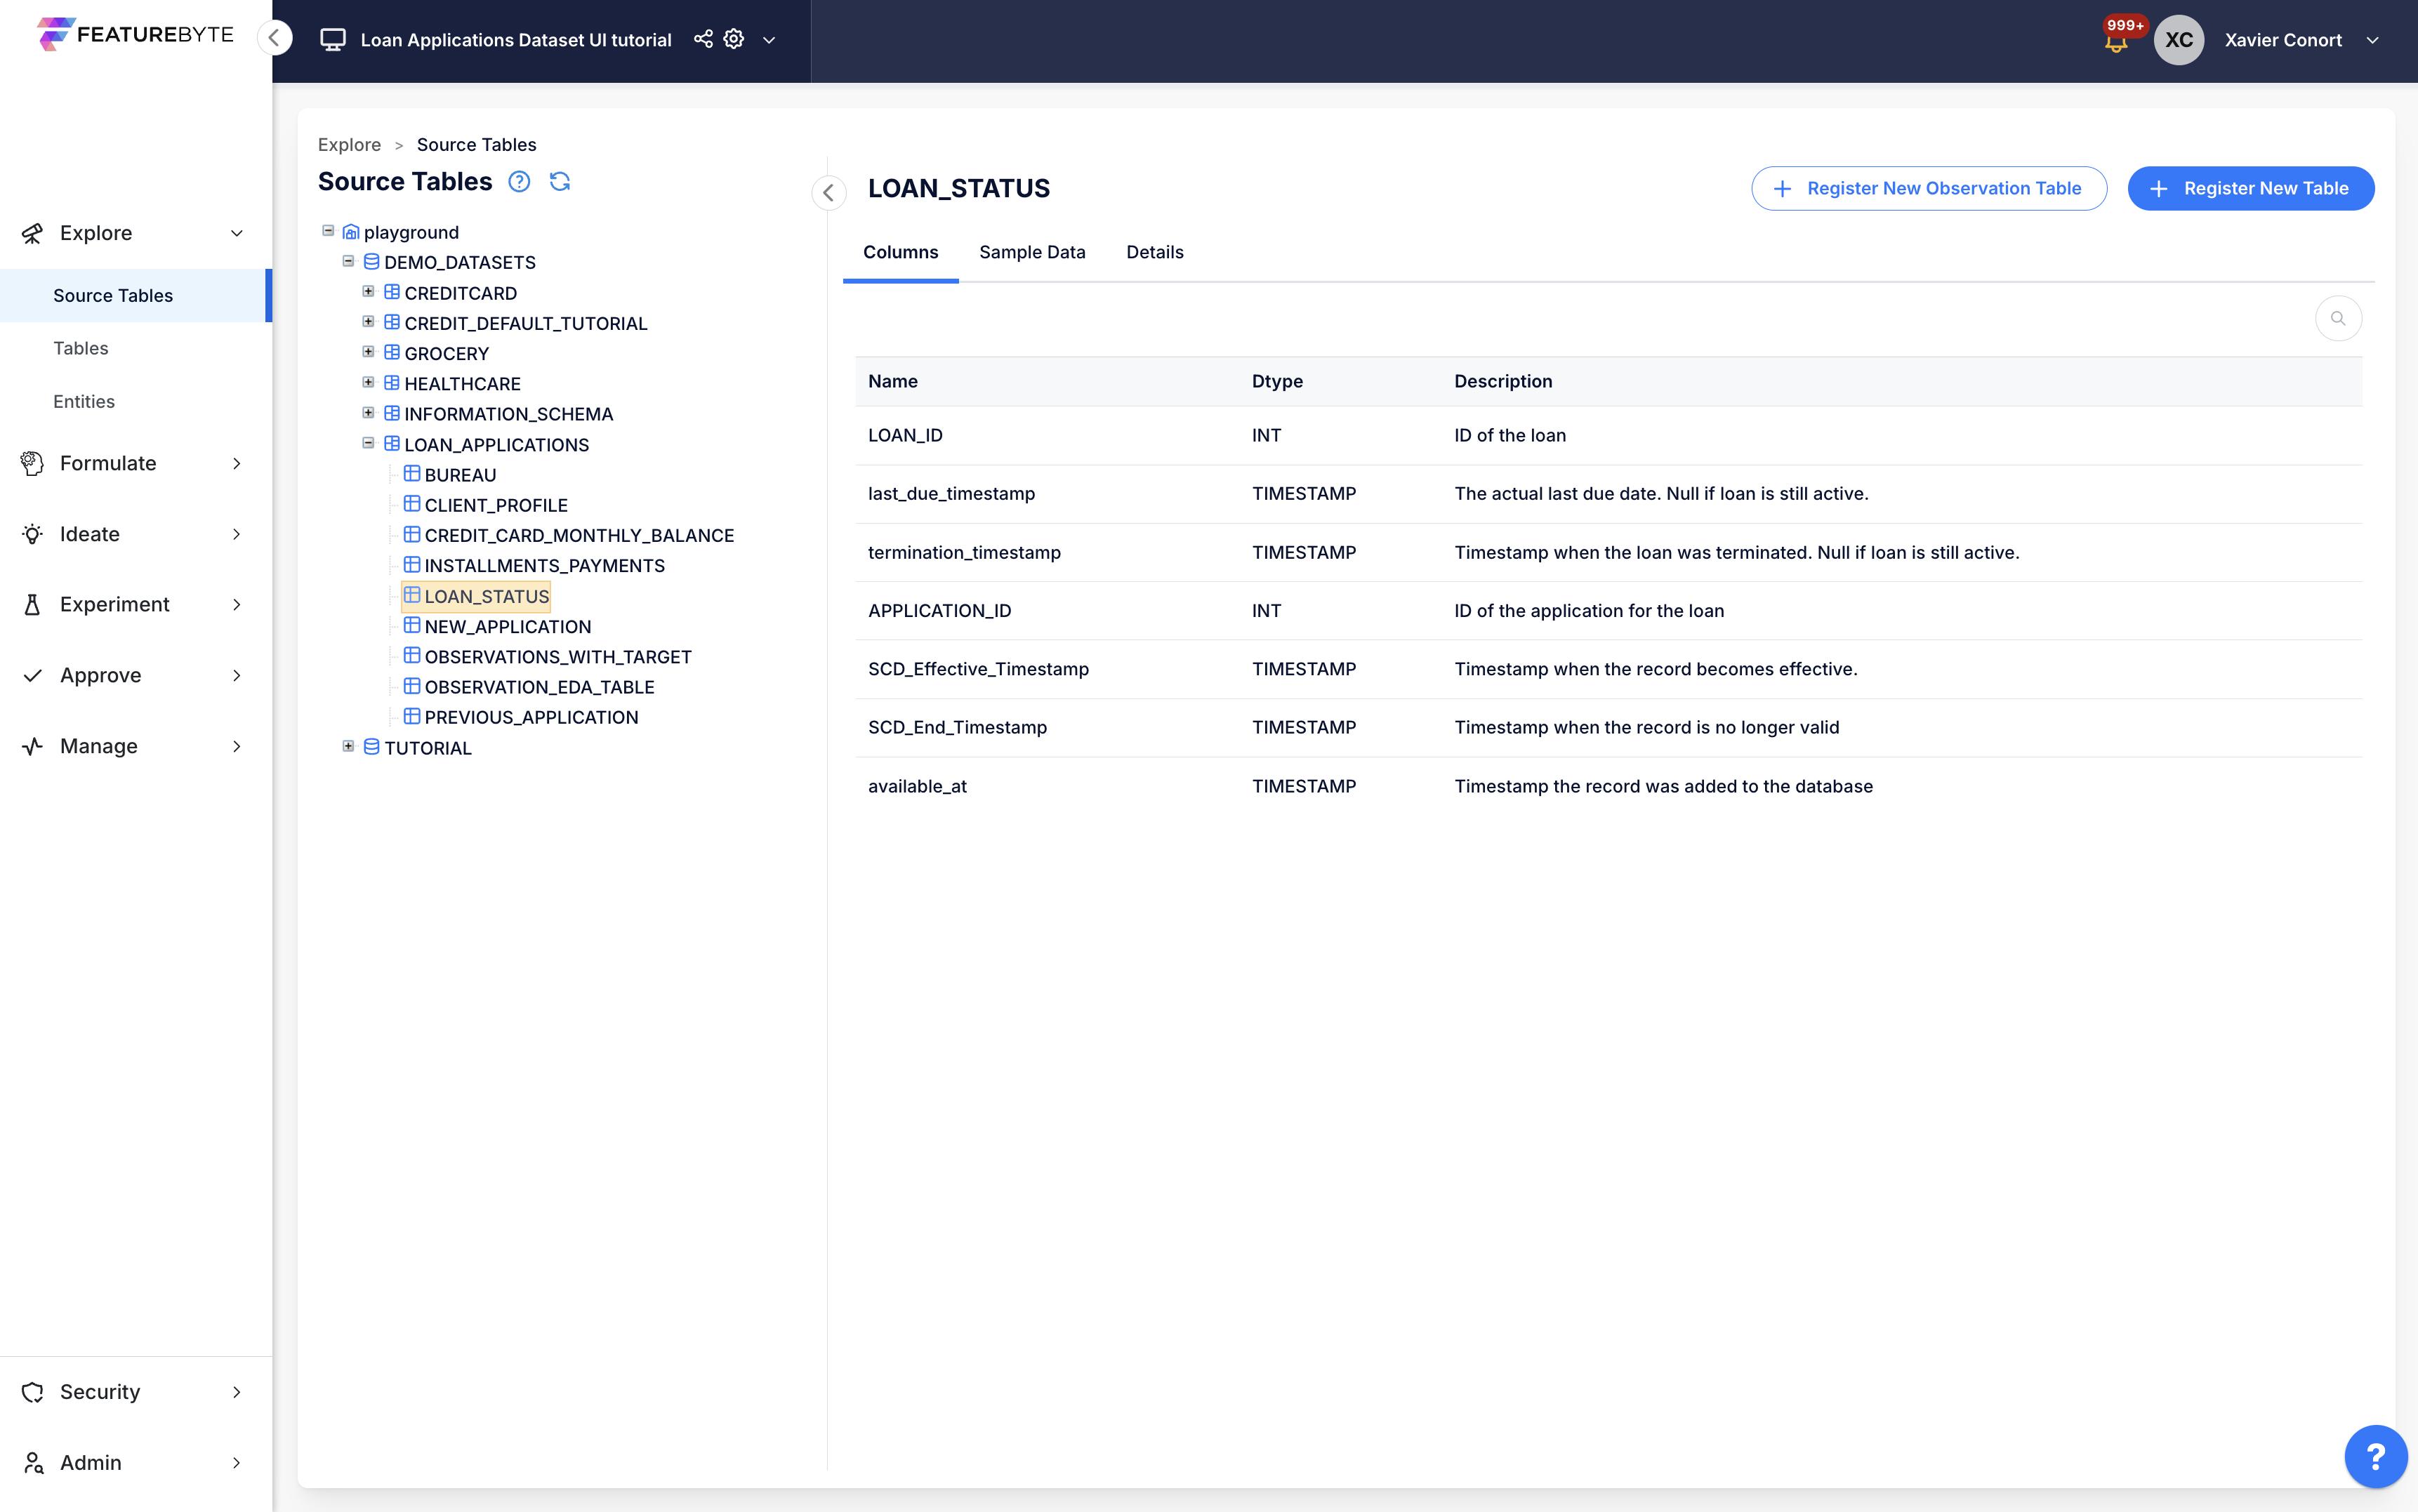Collapse the source tables tree panel
The height and width of the screenshot is (1512, 2418).
[829, 192]
